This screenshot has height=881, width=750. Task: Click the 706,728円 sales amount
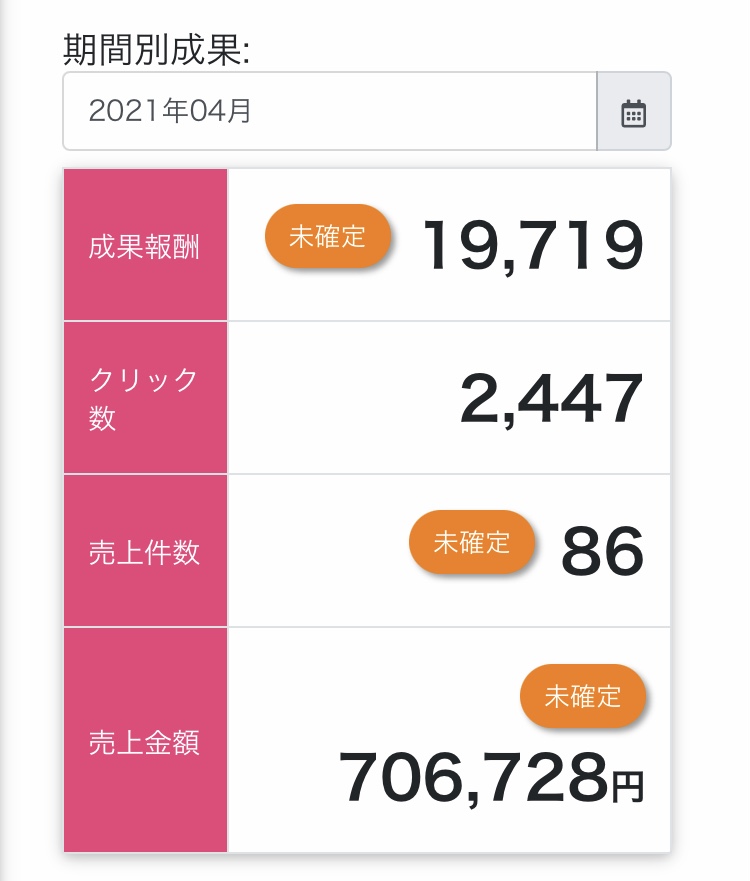click(x=492, y=778)
